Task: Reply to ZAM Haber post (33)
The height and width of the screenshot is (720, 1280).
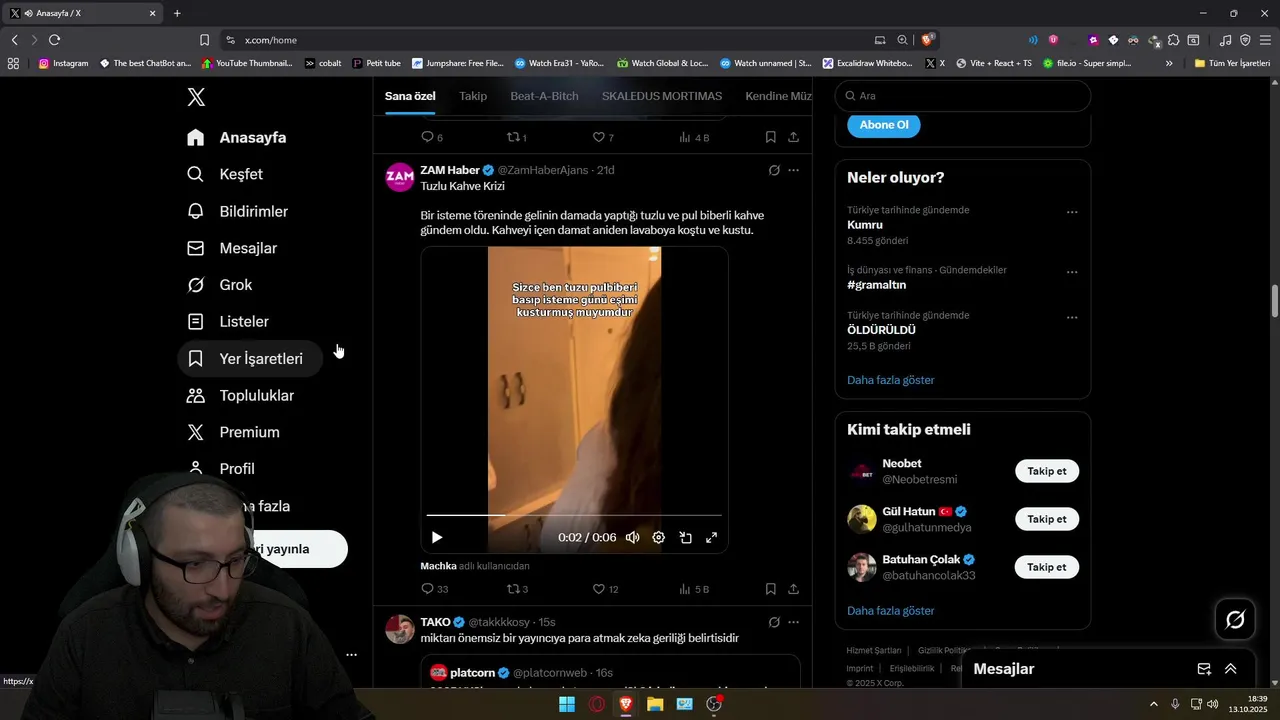Action: click(x=435, y=589)
